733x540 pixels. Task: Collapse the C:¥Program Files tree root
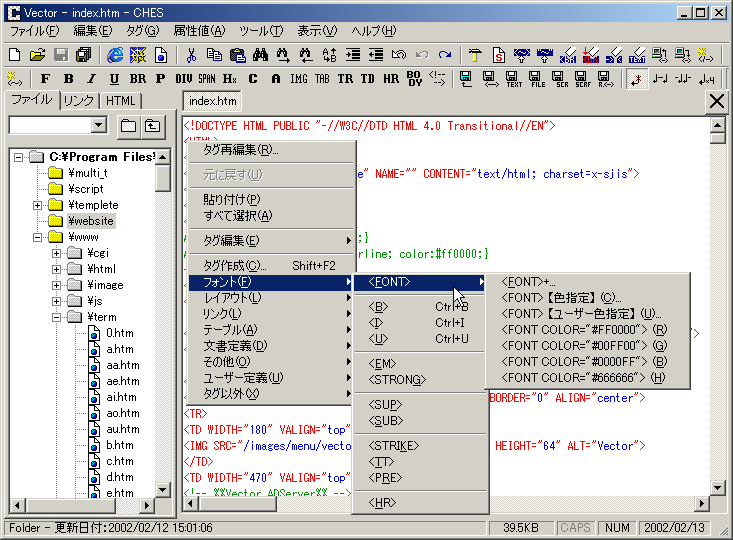[18, 157]
